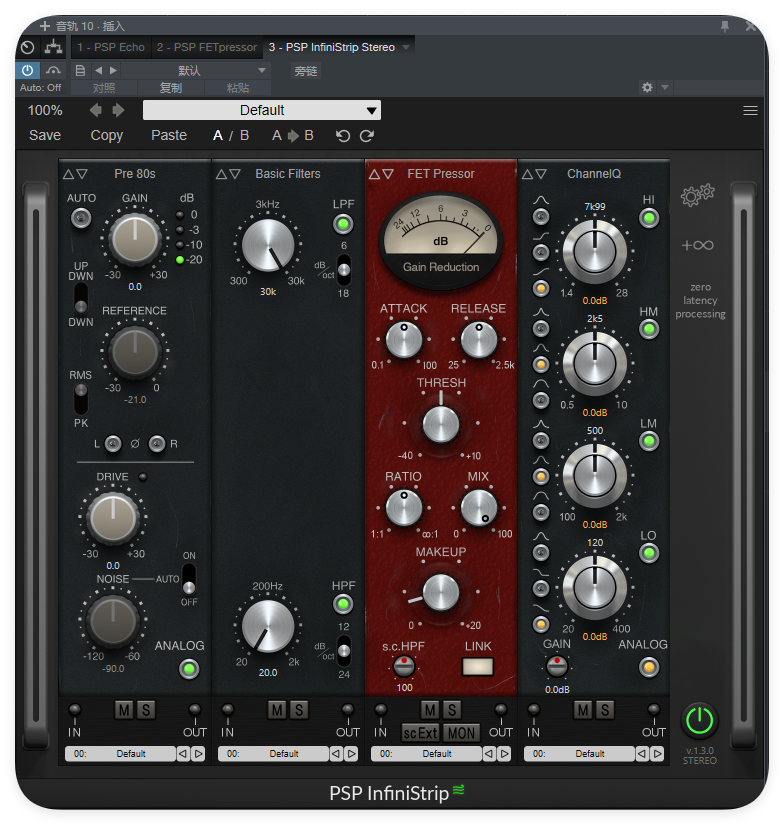Viewport: 784px width, 825px height.
Task: Click 对照 compare button
Action: (104, 88)
